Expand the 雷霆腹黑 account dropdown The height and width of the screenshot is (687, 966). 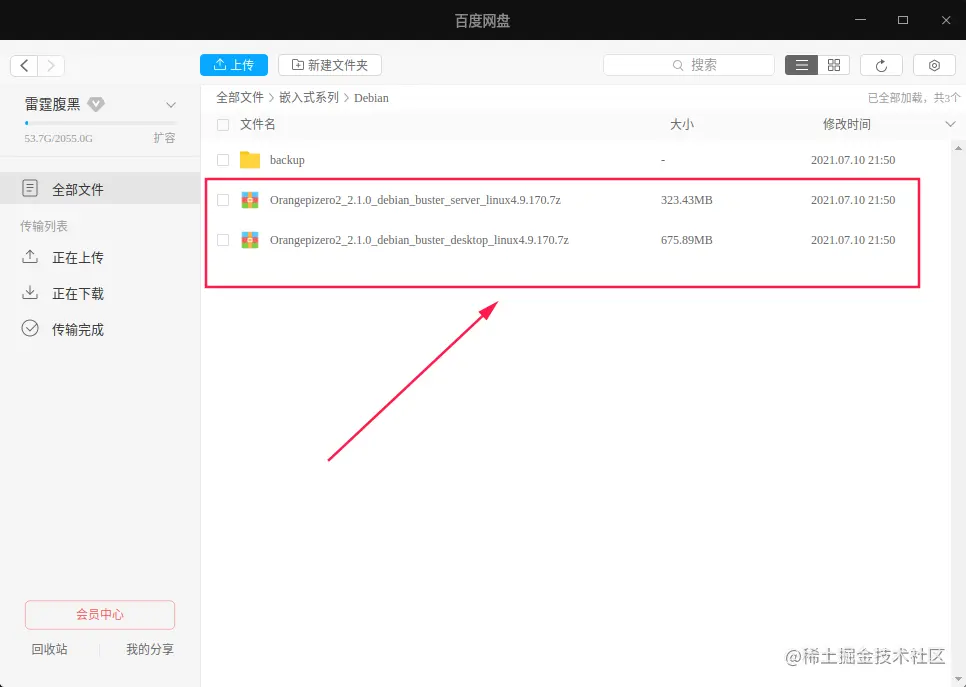(171, 105)
